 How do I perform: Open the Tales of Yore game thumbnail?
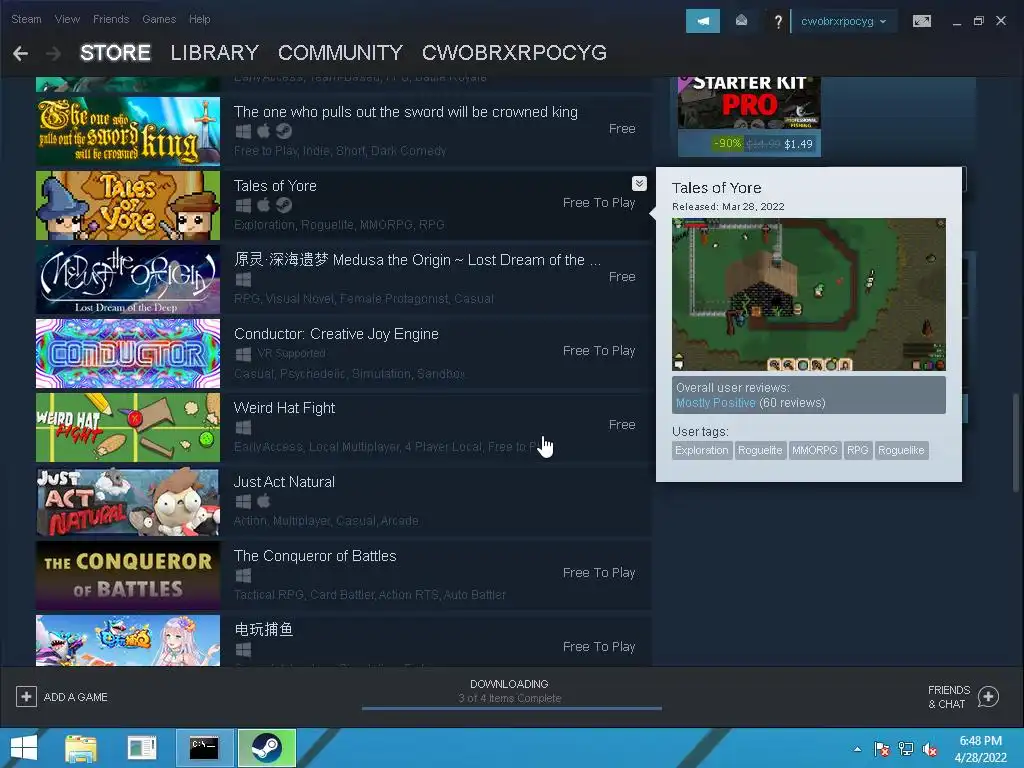click(128, 206)
